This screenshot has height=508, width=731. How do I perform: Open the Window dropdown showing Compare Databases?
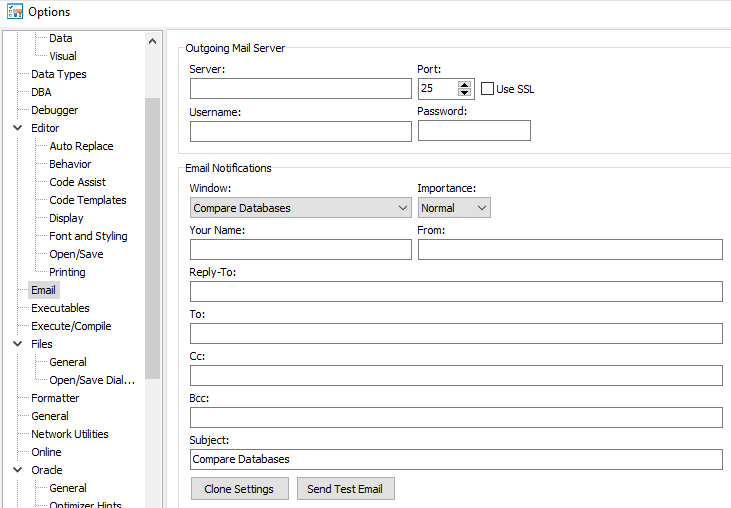[x=301, y=208]
